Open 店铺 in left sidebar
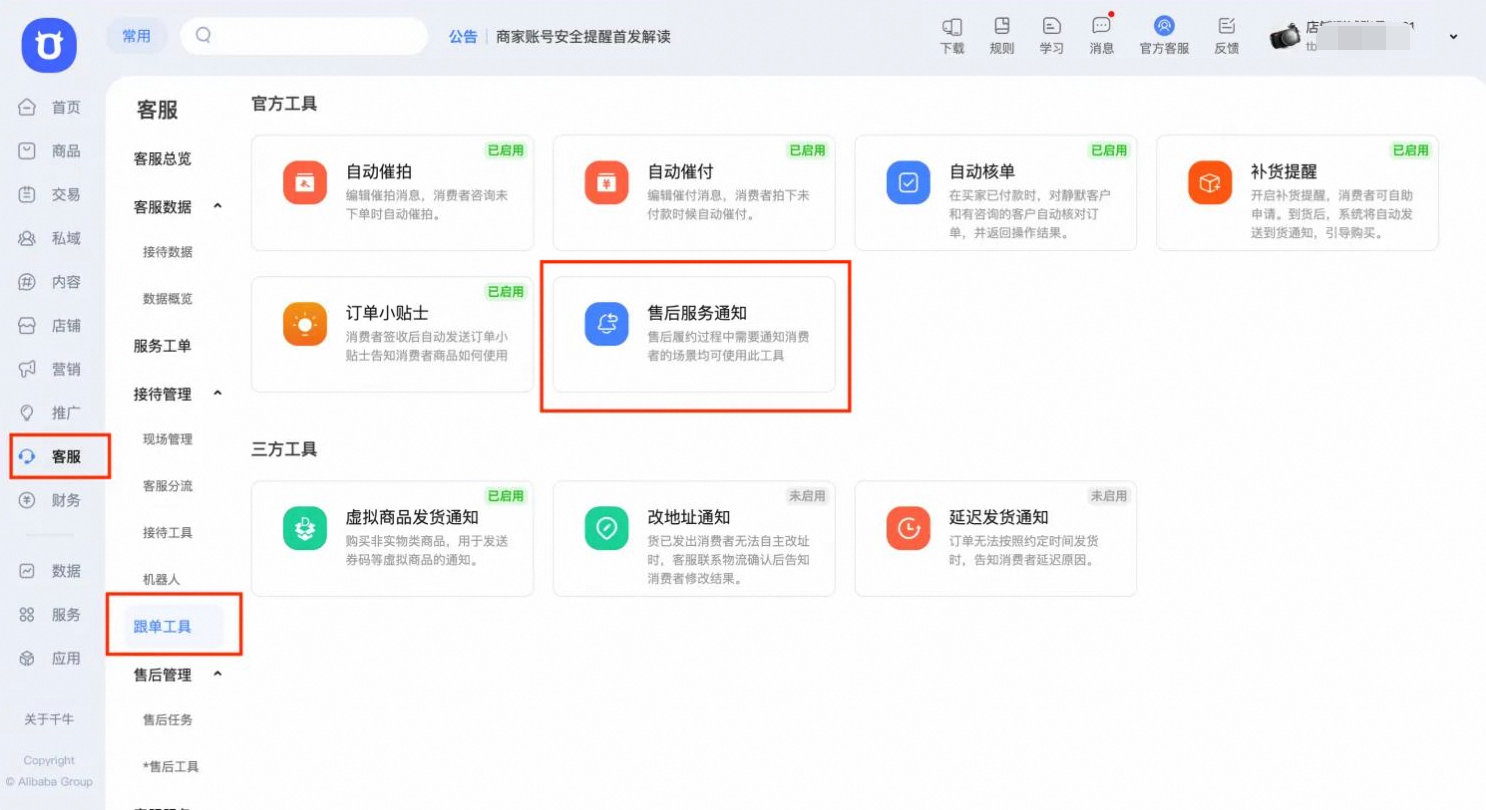 click(50, 325)
